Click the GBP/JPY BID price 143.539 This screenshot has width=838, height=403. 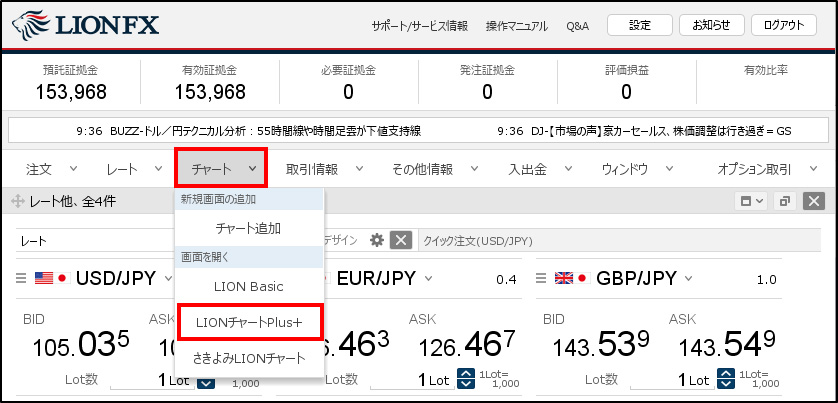601,346
